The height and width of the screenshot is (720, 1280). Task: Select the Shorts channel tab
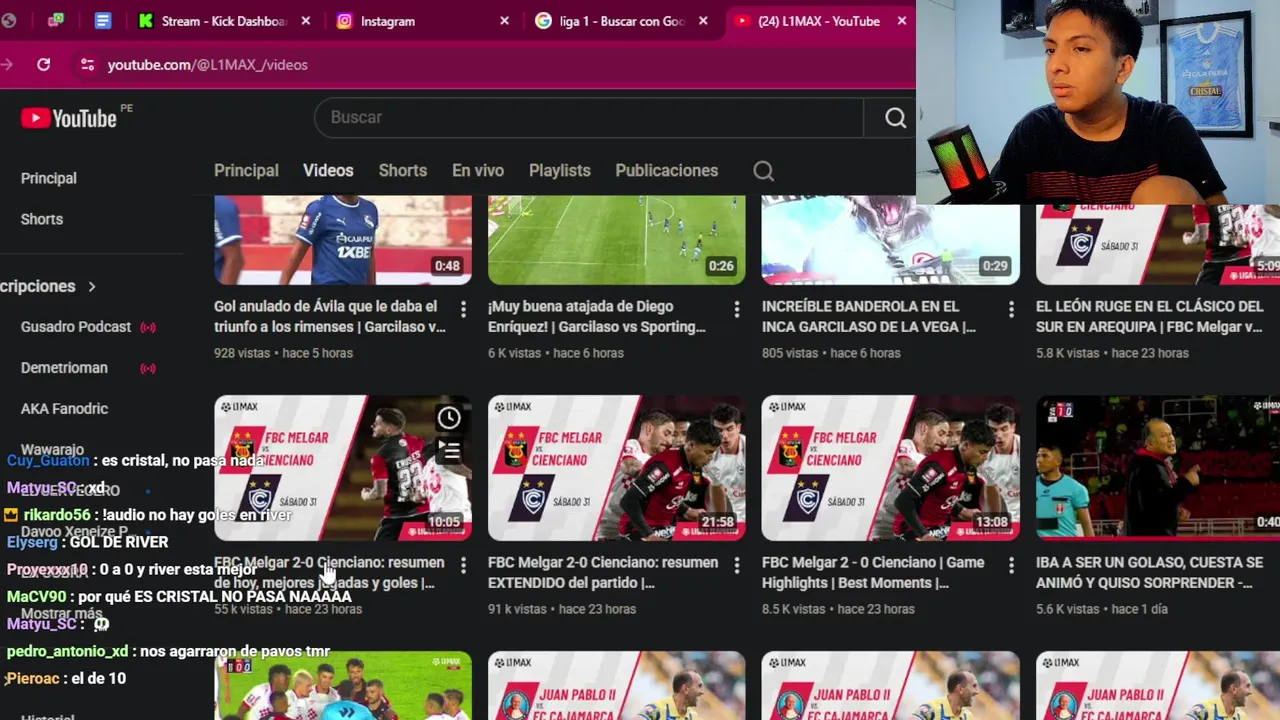(403, 171)
